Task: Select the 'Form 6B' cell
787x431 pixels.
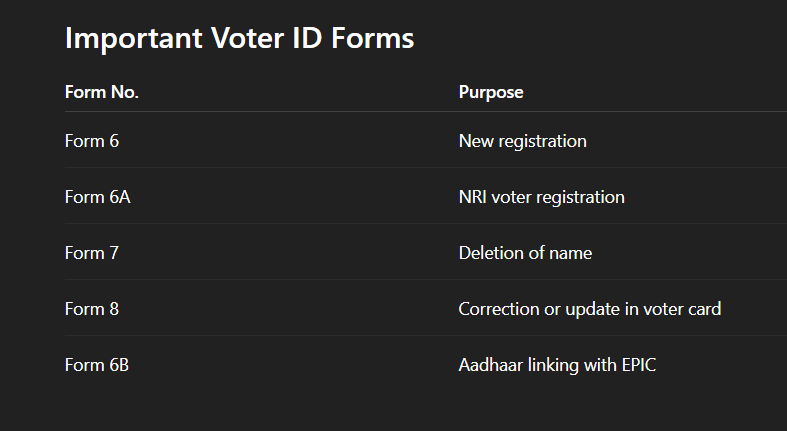Action: pyautogui.click(x=97, y=365)
